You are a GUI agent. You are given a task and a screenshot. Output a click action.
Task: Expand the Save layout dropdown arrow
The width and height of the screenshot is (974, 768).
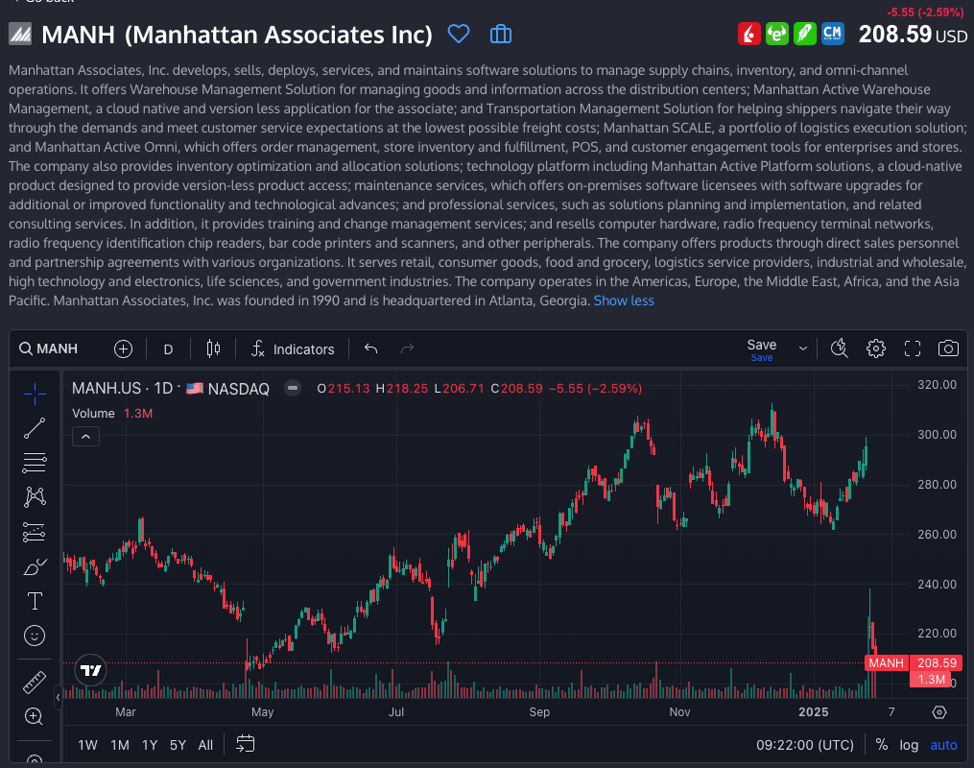pos(803,349)
